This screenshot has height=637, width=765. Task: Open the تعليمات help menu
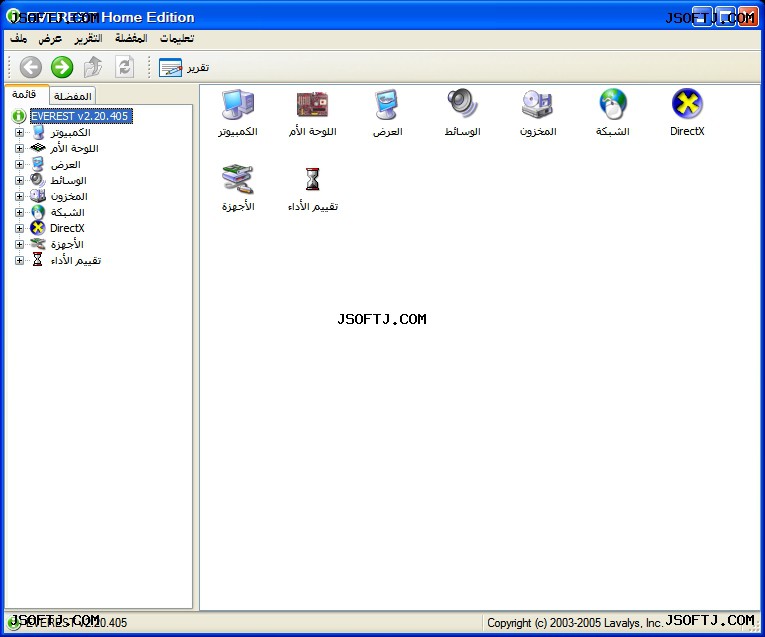point(177,38)
